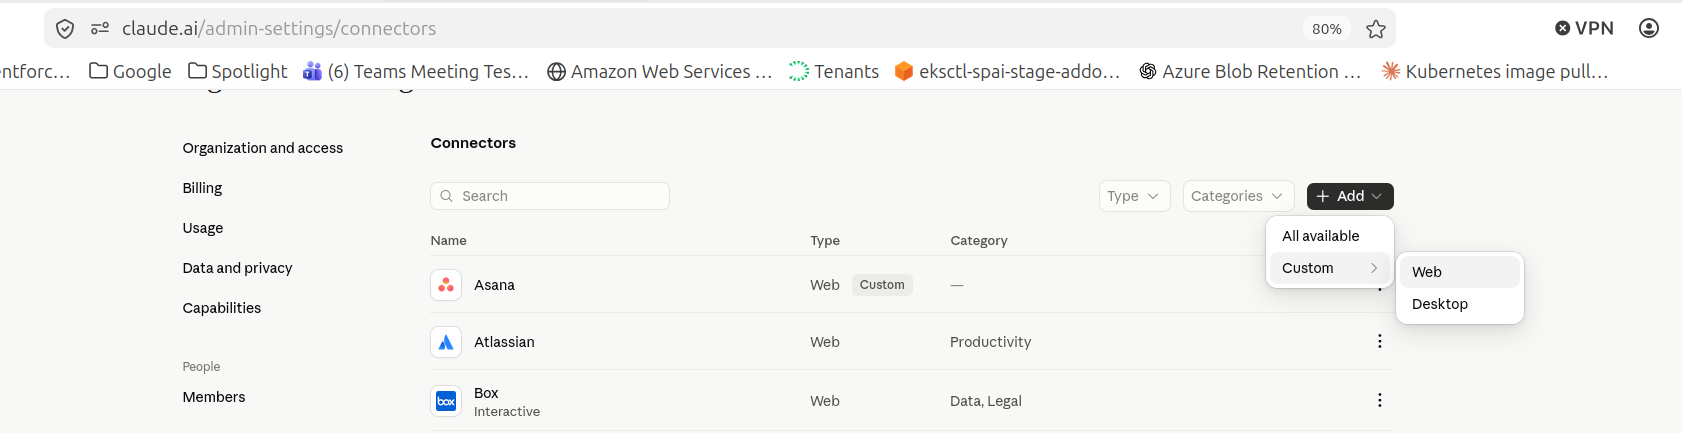Click the Asana connector name
1682x433 pixels.
coord(495,285)
